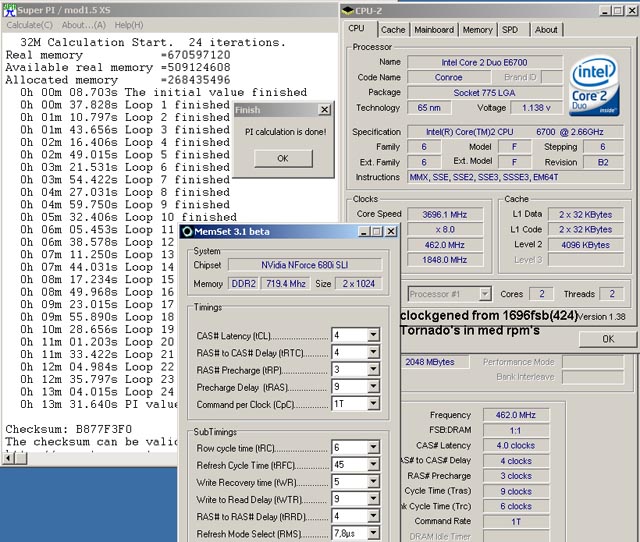Image resolution: width=640 pixels, height=542 pixels.
Task: Open the Calculate(C) menu in Super PI
Action: click(x=29, y=25)
